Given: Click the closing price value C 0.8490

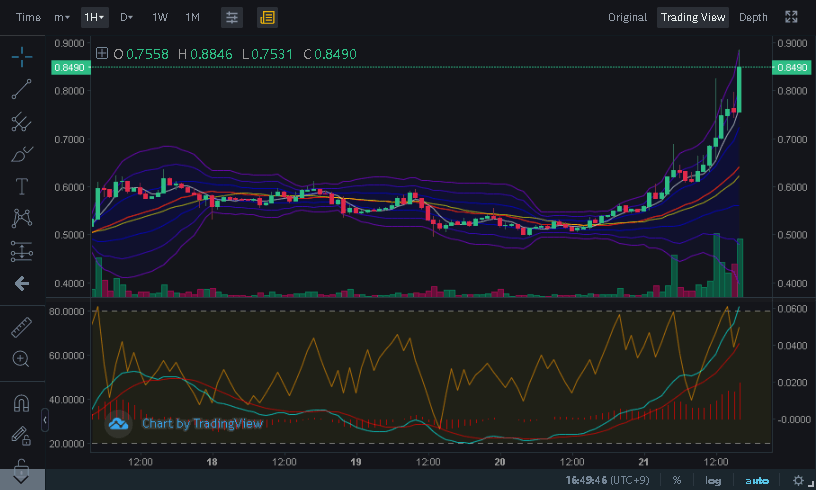Looking at the screenshot, I should pos(330,54).
